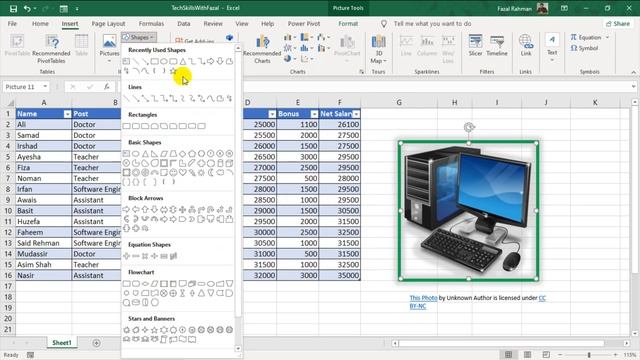640x360 pixels.
Task: Switch to the Formulas tab
Action: (151, 24)
